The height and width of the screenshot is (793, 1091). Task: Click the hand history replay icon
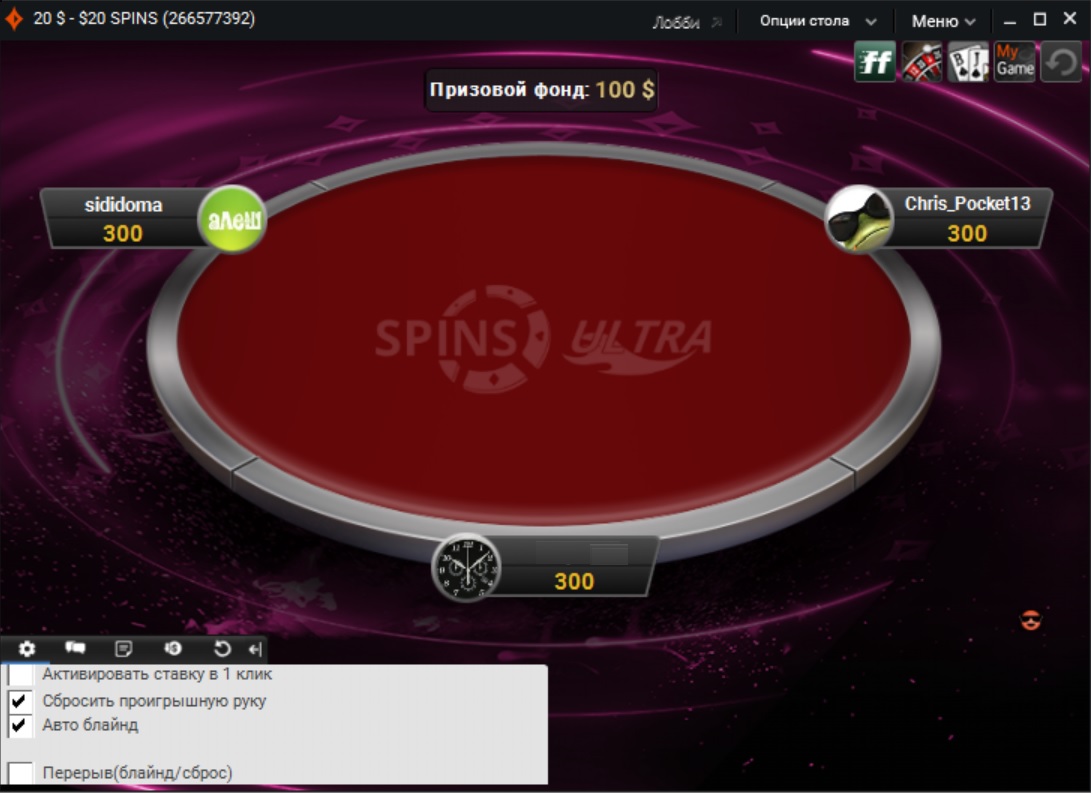coord(221,648)
